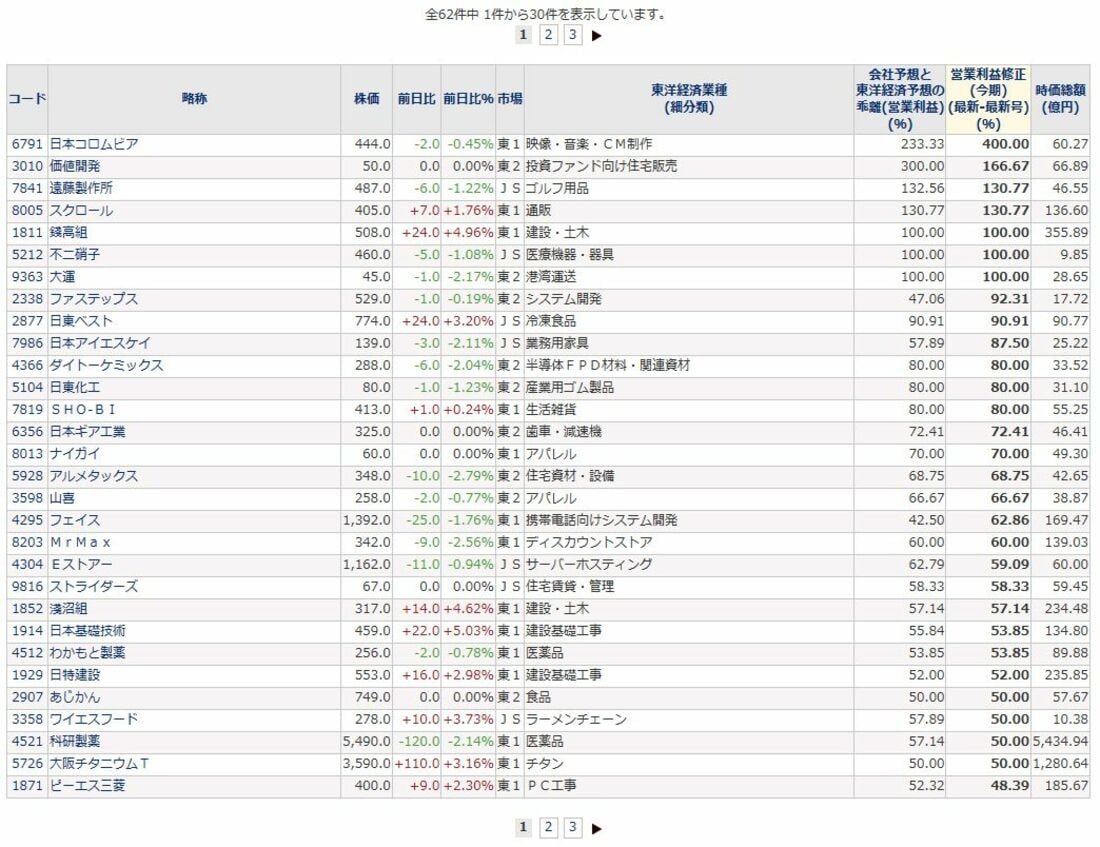Open 日東ベスト stock link
The height and width of the screenshot is (847, 1100).
coord(81,321)
